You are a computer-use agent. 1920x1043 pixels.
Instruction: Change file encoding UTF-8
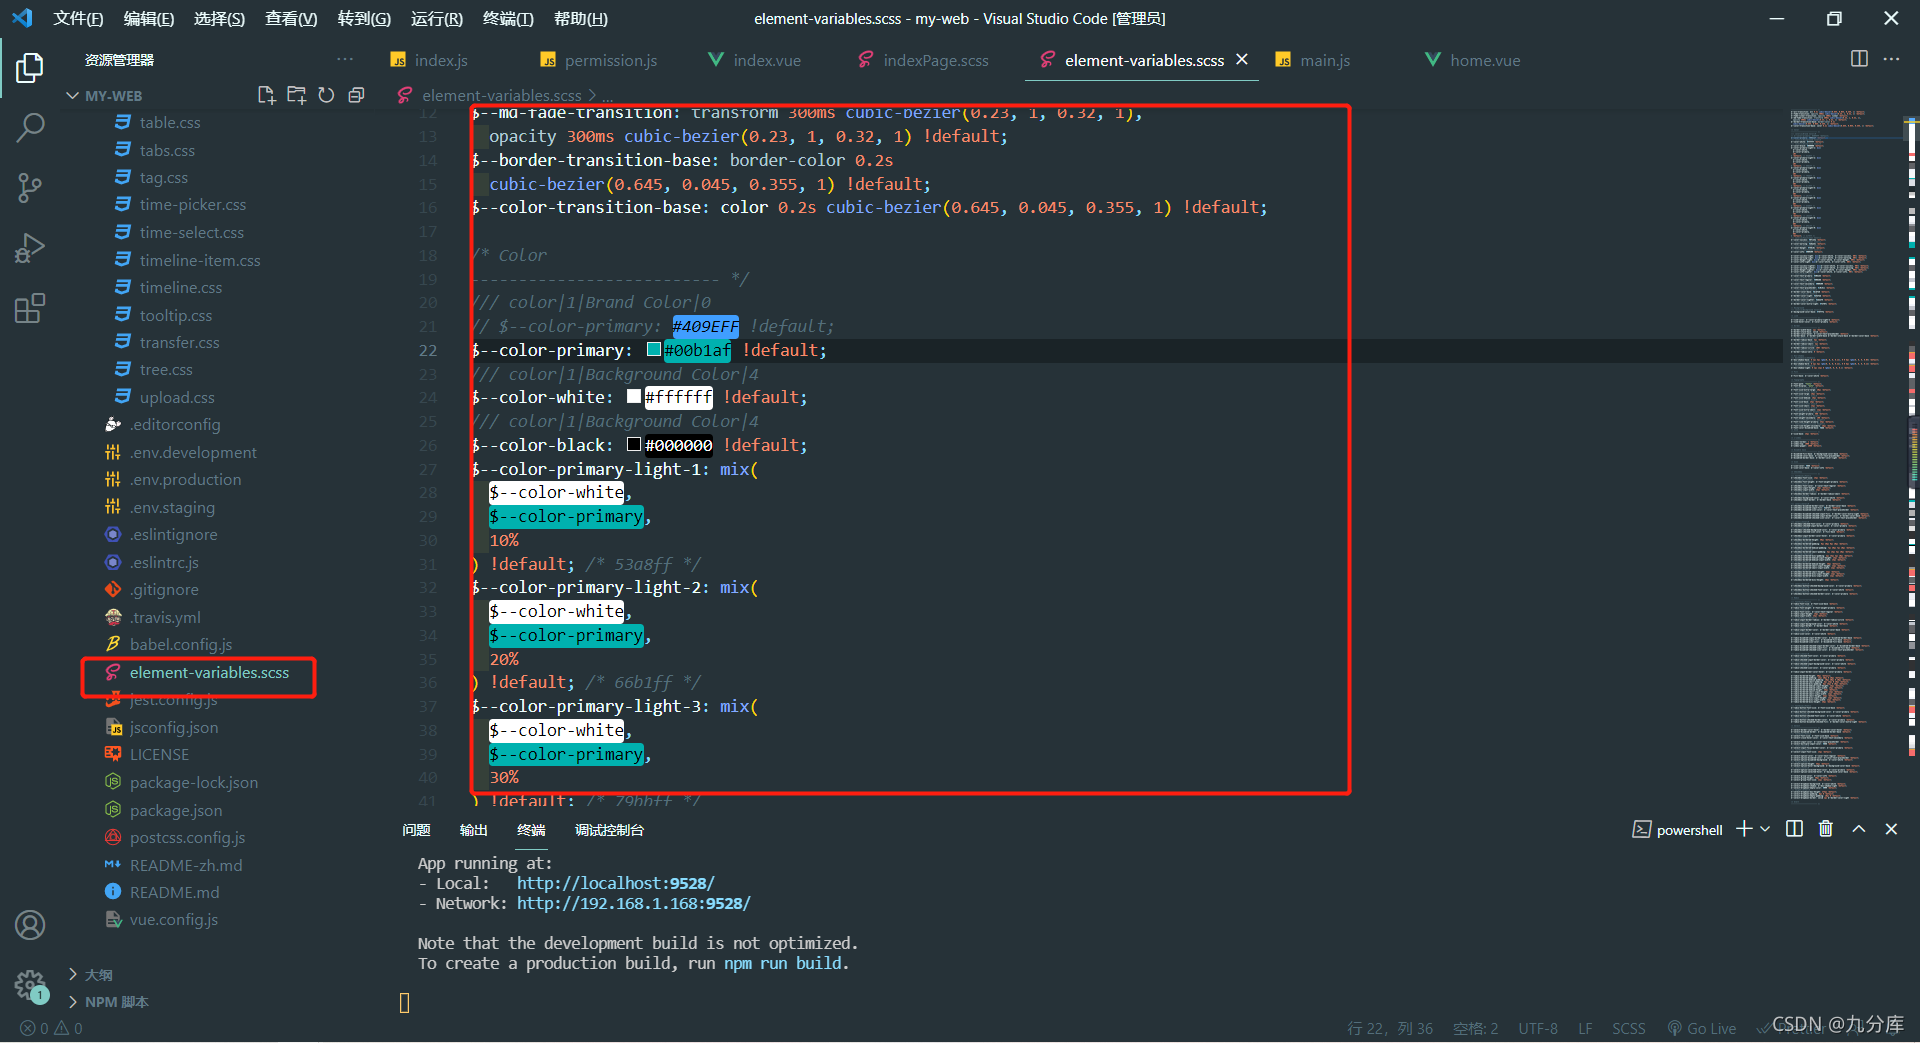[x=1538, y=1028]
